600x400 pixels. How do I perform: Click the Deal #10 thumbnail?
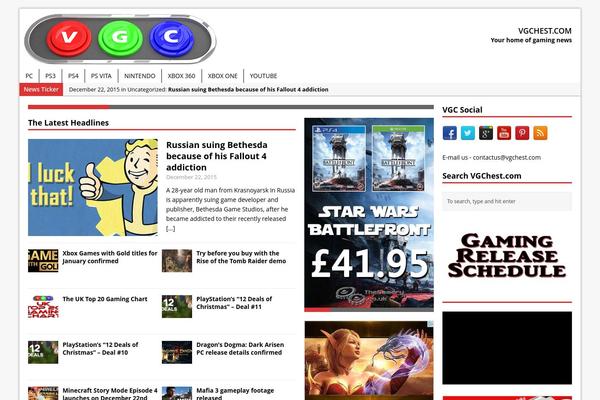pyautogui.click(x=43, y=352)
